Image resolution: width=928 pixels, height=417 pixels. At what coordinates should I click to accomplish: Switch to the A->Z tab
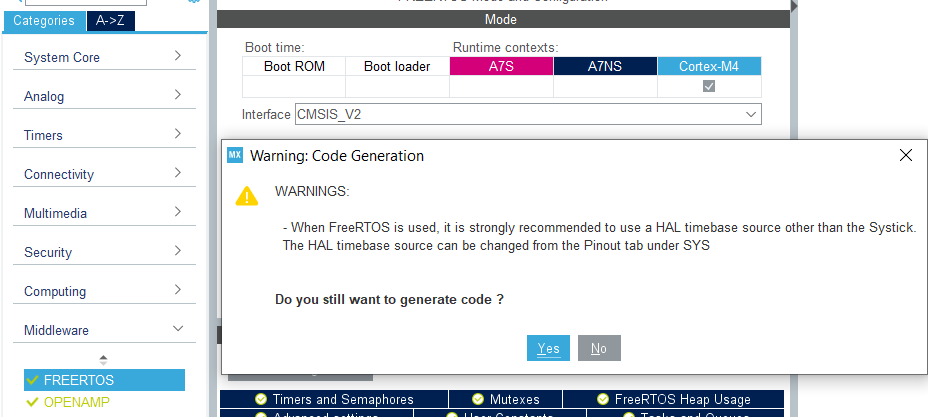point(111,21)
